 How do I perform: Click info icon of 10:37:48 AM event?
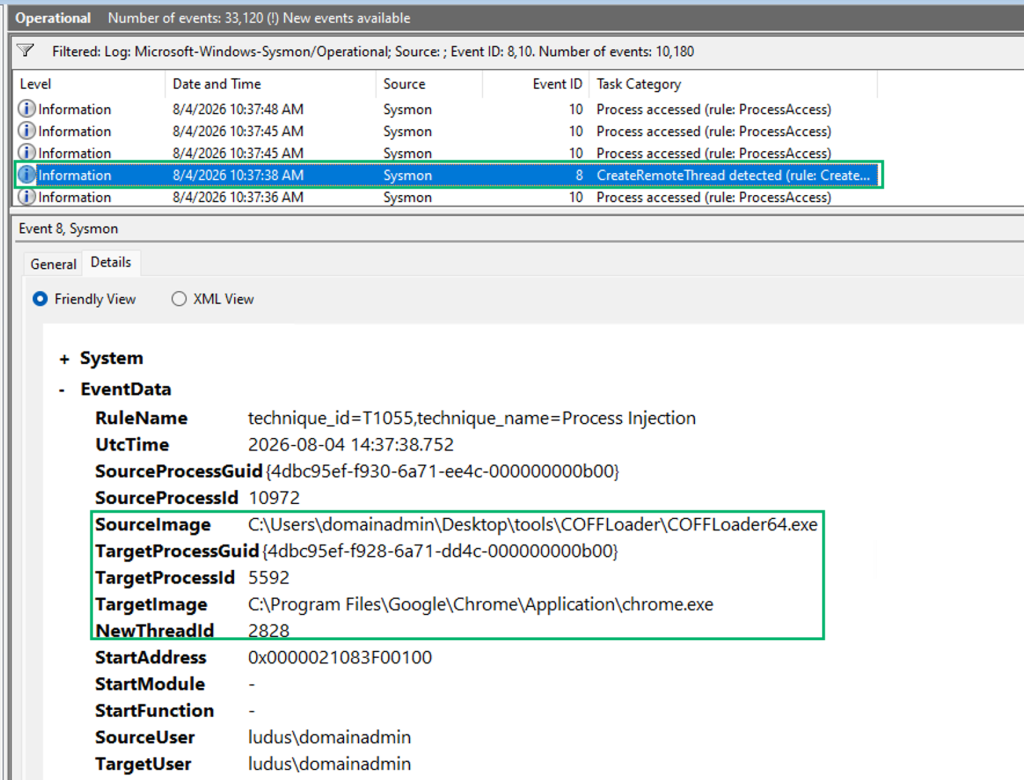point(26,108)
